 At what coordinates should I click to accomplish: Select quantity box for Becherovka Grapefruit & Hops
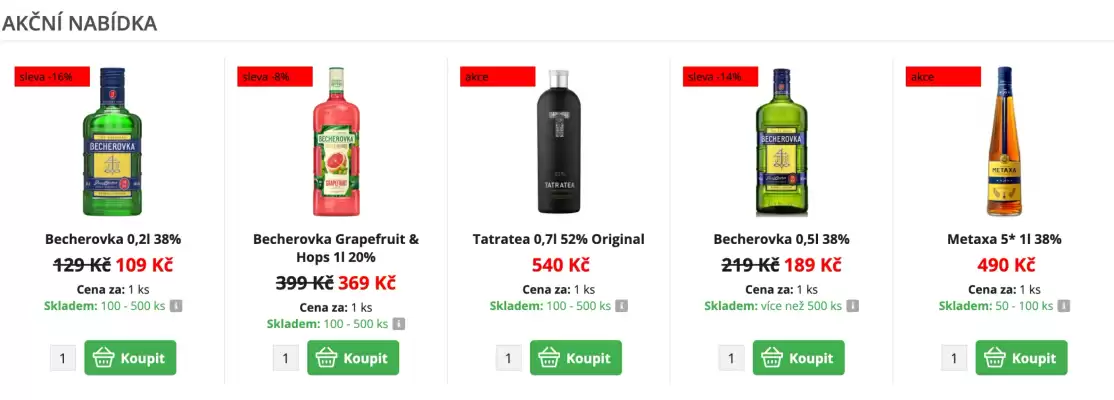pyautogui.click(x=285, y=358)
